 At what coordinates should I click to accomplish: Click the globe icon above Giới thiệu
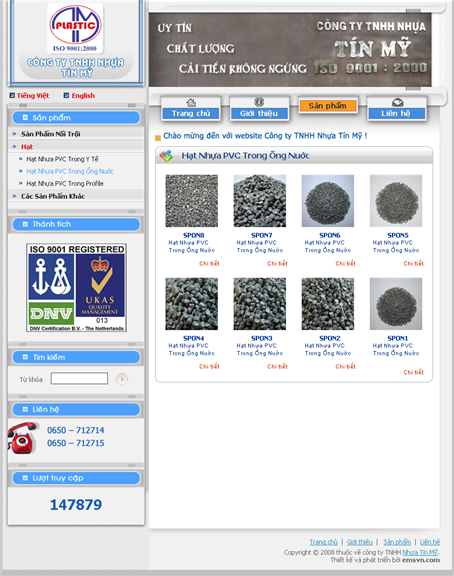(x=259, y=101)
